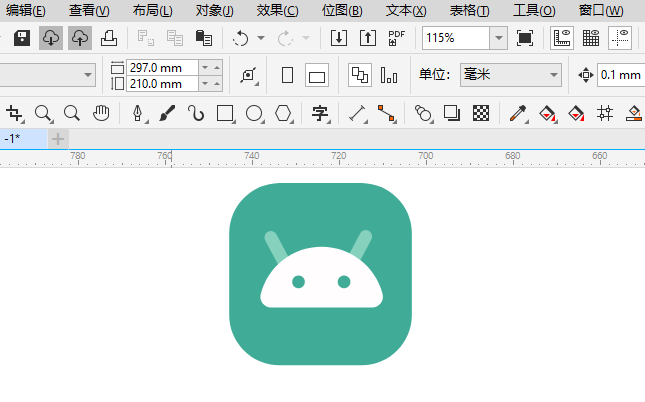645x402 pixels.
Task: Click the Print icon
Action: pyautogui.click(x=109, y=38)
